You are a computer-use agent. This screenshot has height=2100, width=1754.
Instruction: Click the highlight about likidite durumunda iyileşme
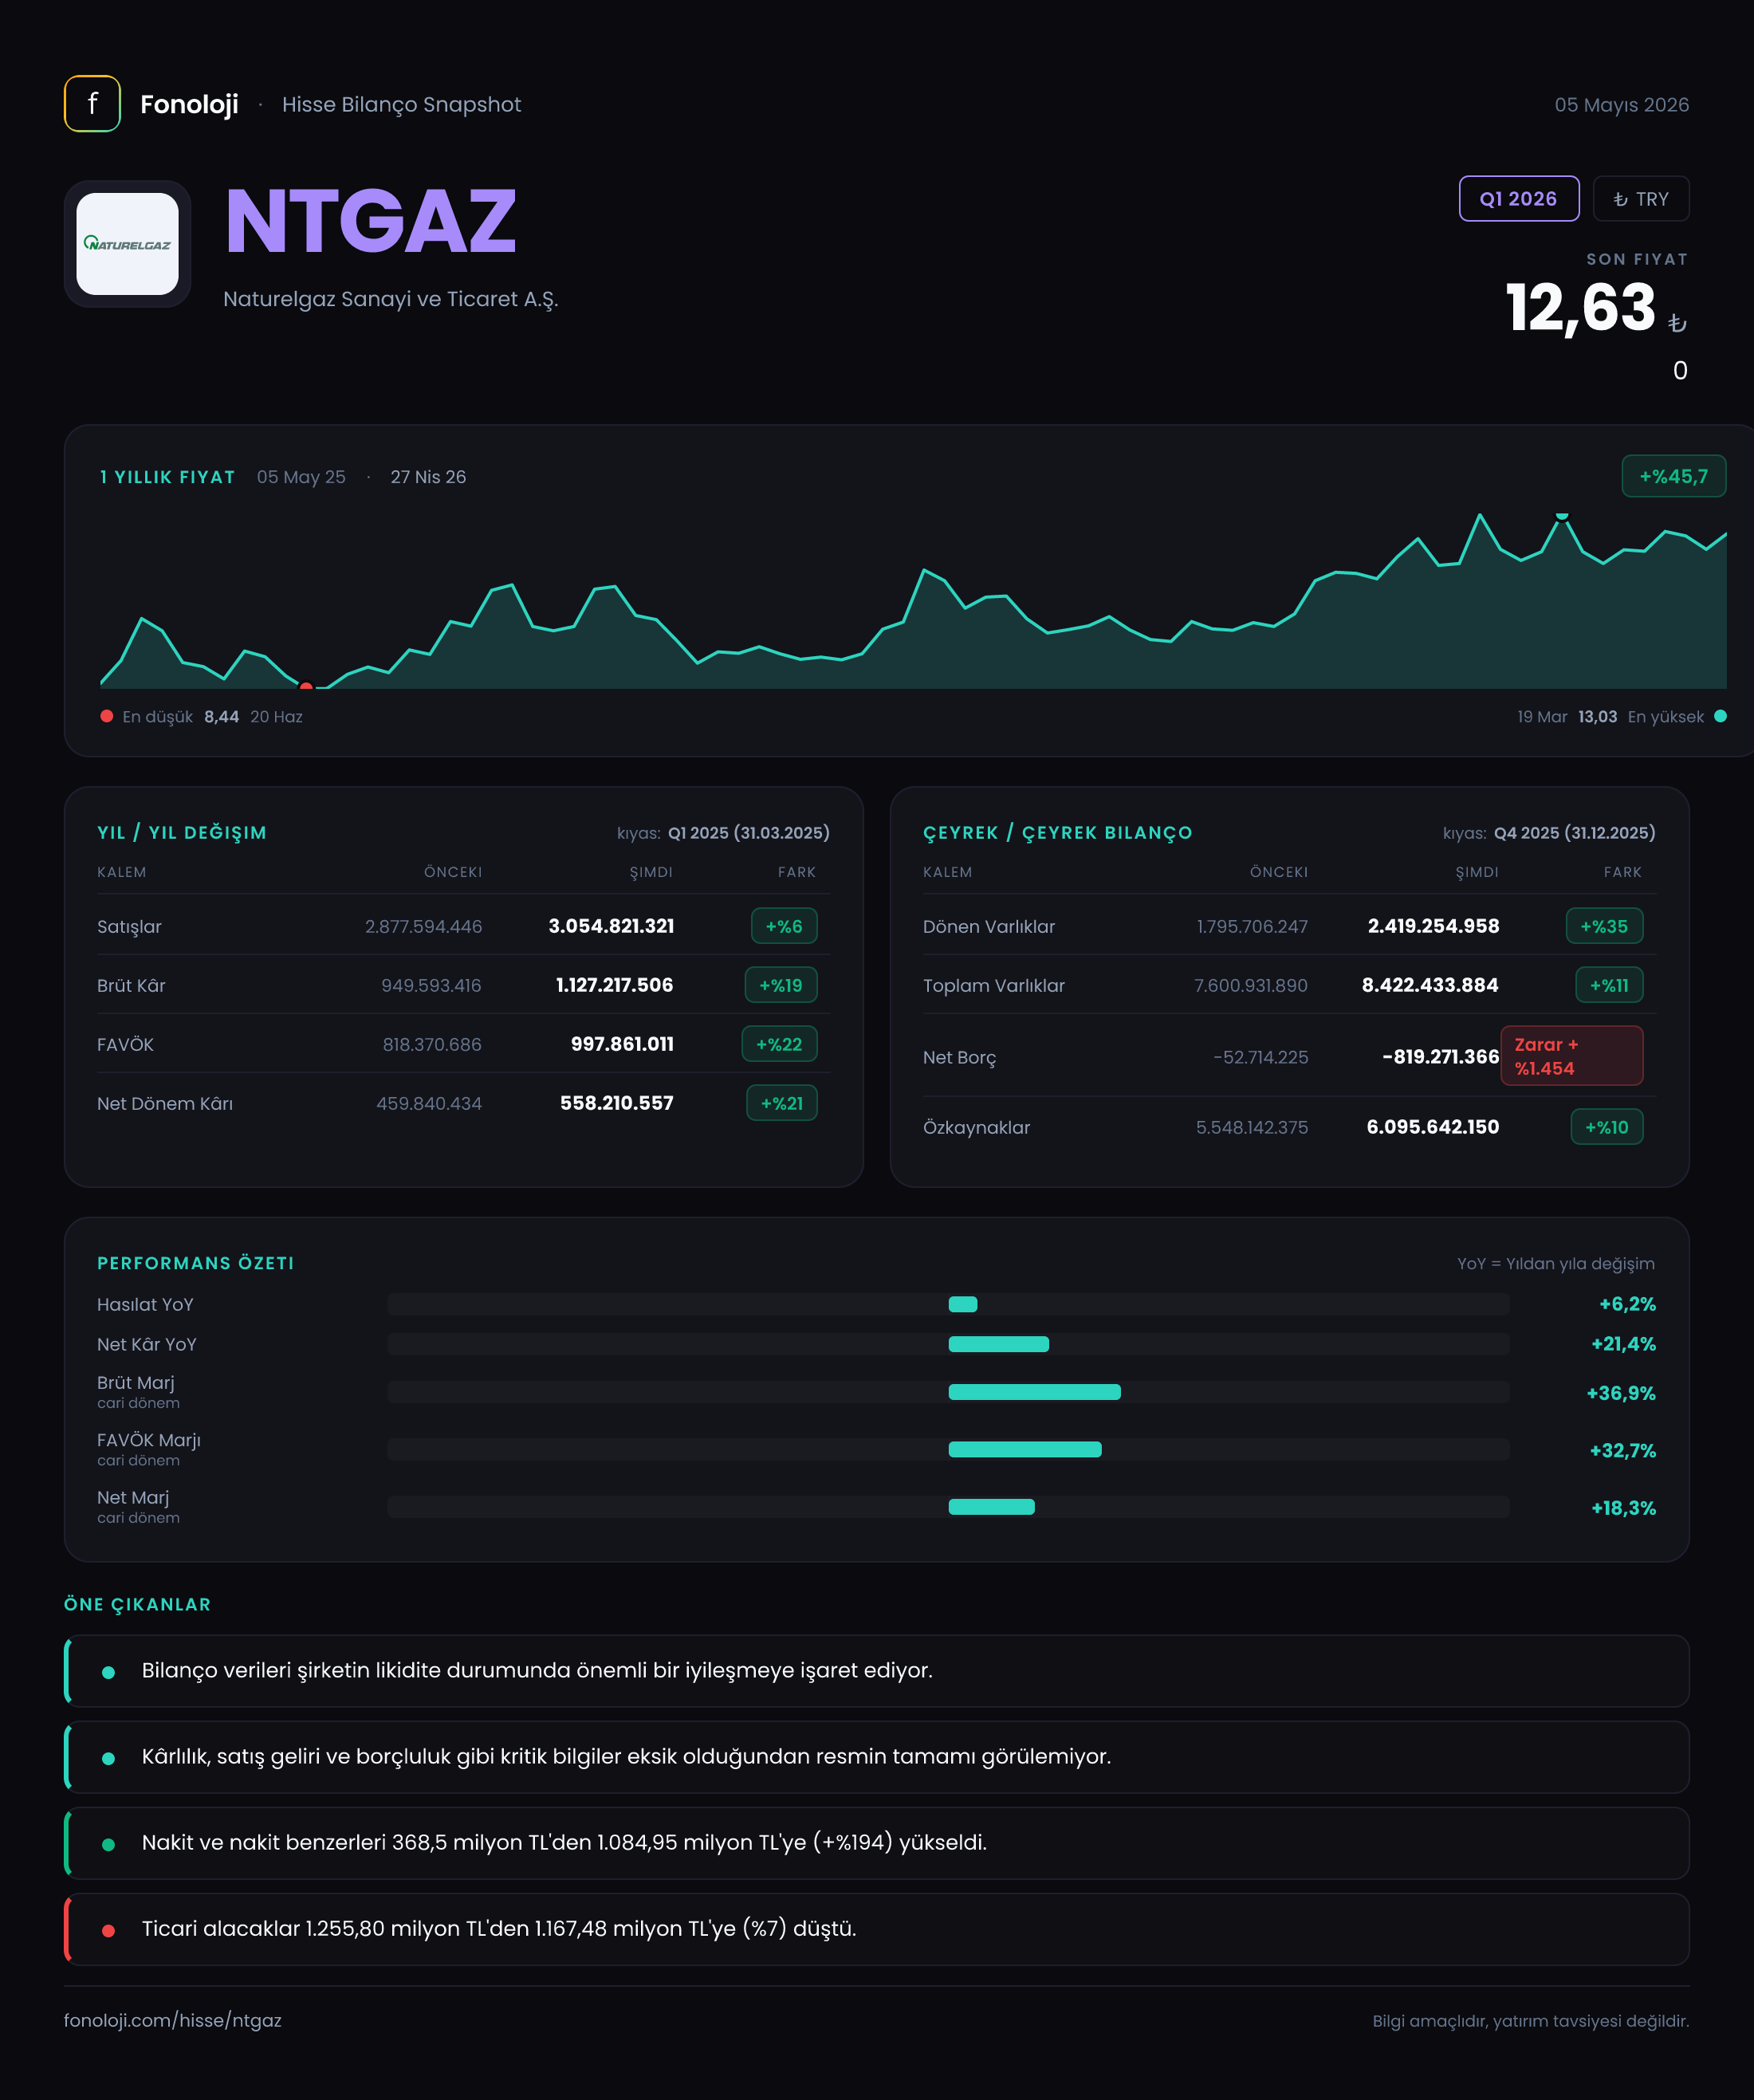pos(877,1671)
